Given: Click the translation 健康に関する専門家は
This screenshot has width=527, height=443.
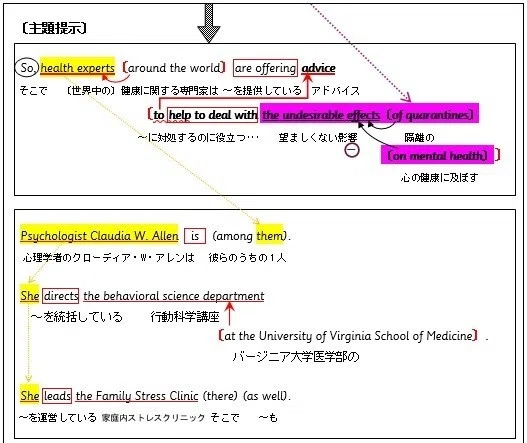Looking at the screenshot, I should point(170,90).
